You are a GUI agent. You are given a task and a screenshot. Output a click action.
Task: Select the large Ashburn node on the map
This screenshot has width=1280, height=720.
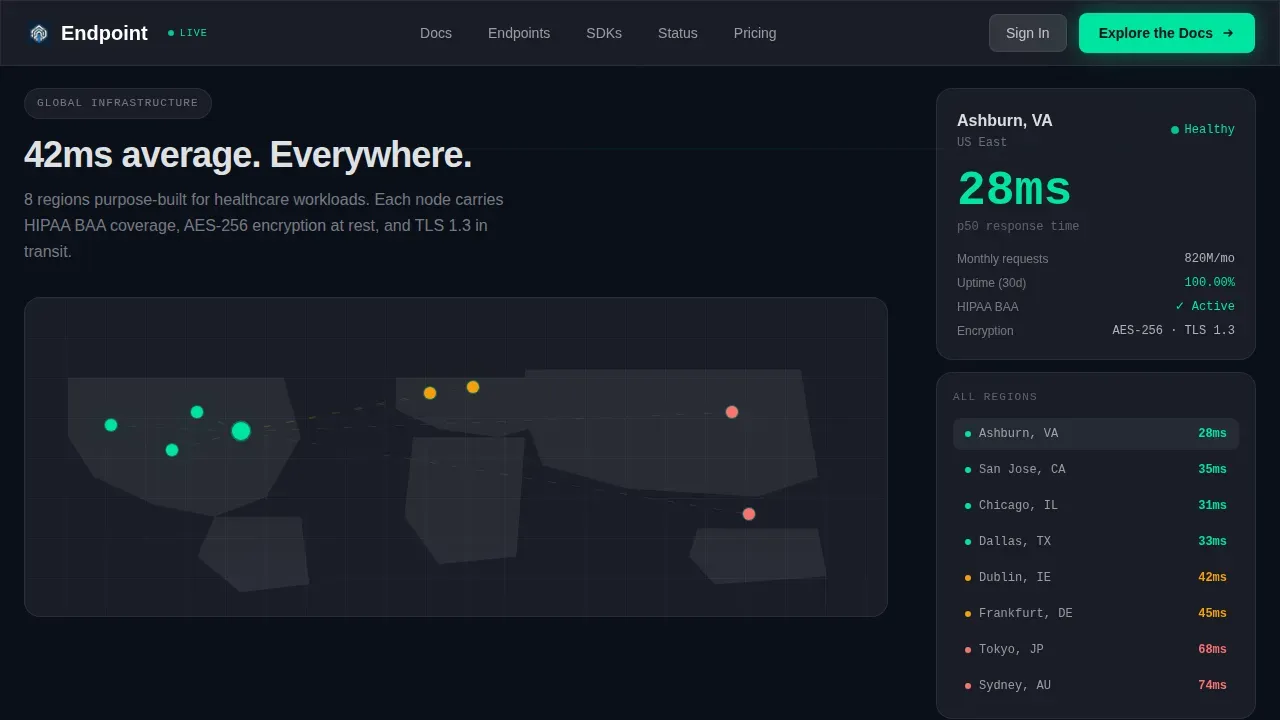pyautogui.click(x=241, y=431)
